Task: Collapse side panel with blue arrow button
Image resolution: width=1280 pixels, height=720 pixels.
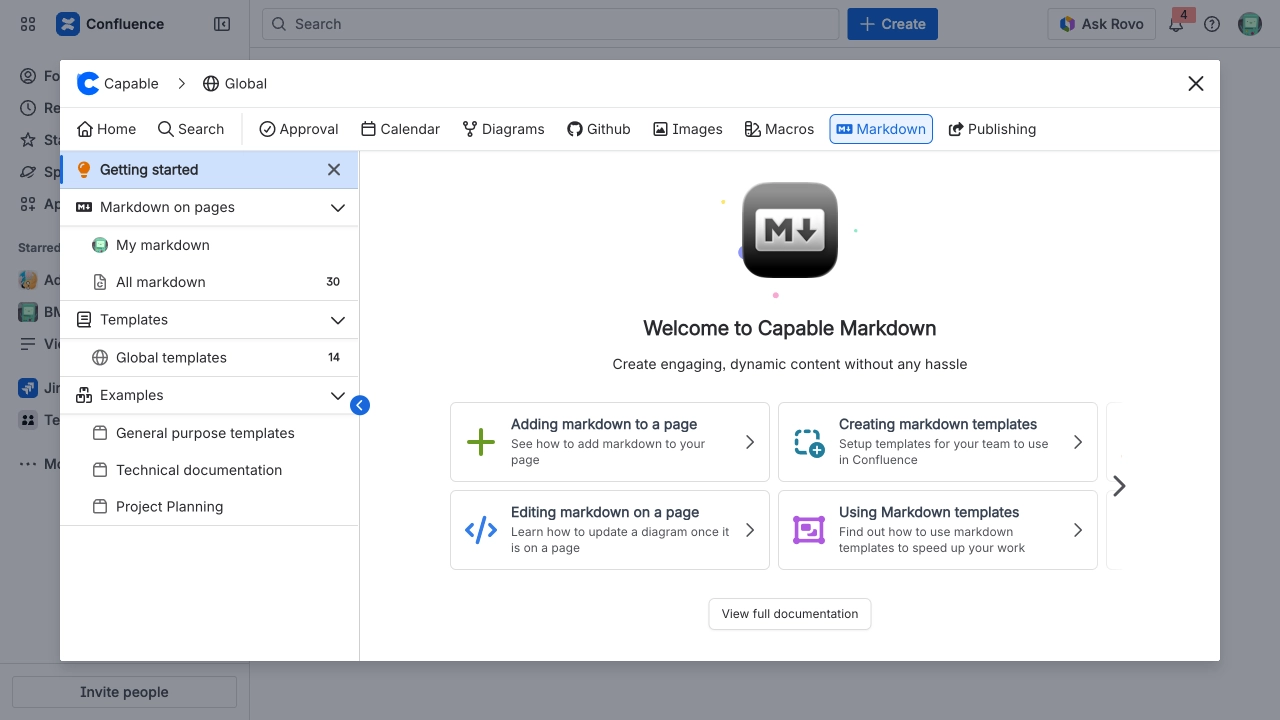Action: [x=360, y=405]
